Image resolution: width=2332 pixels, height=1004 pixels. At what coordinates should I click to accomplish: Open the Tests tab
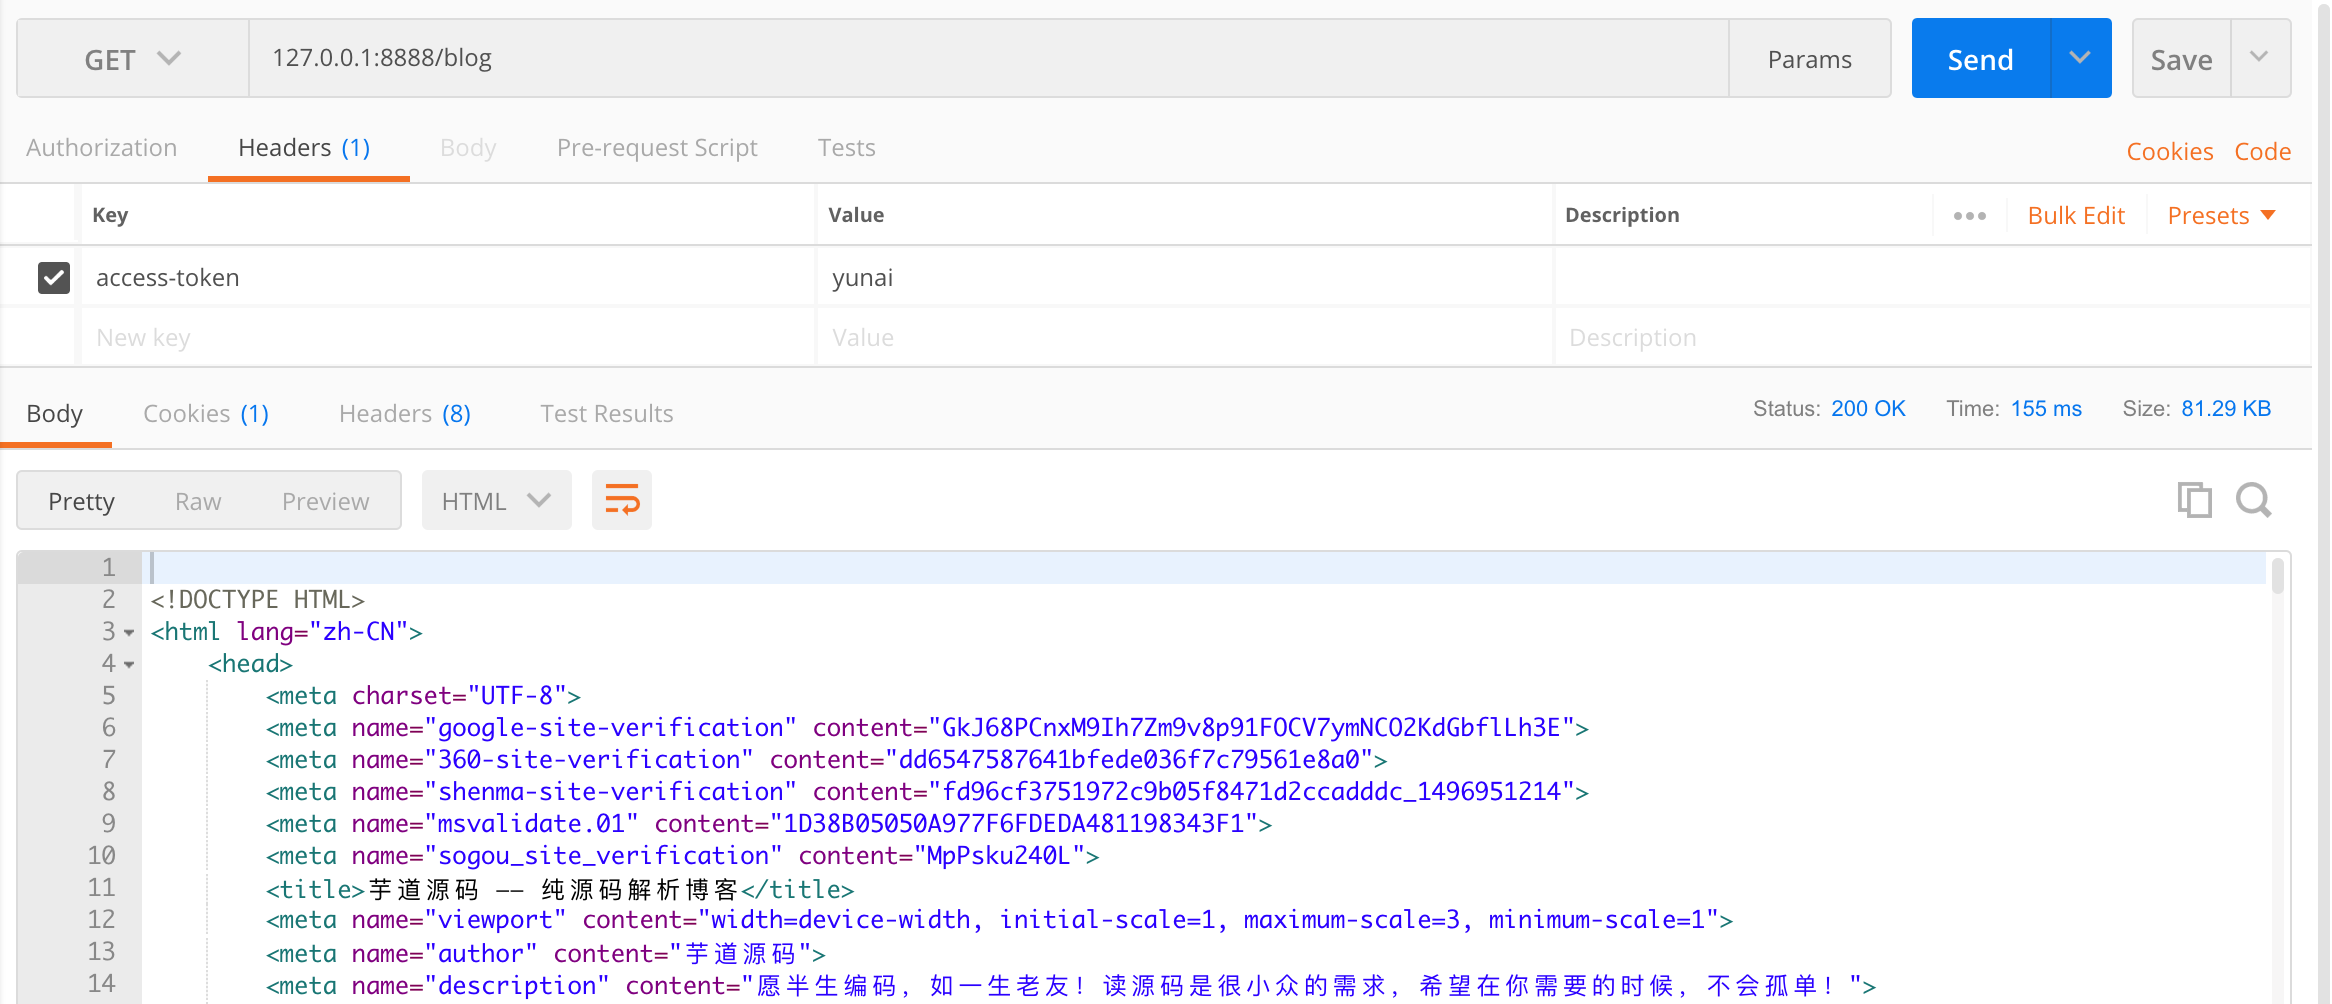coord(845,147)
